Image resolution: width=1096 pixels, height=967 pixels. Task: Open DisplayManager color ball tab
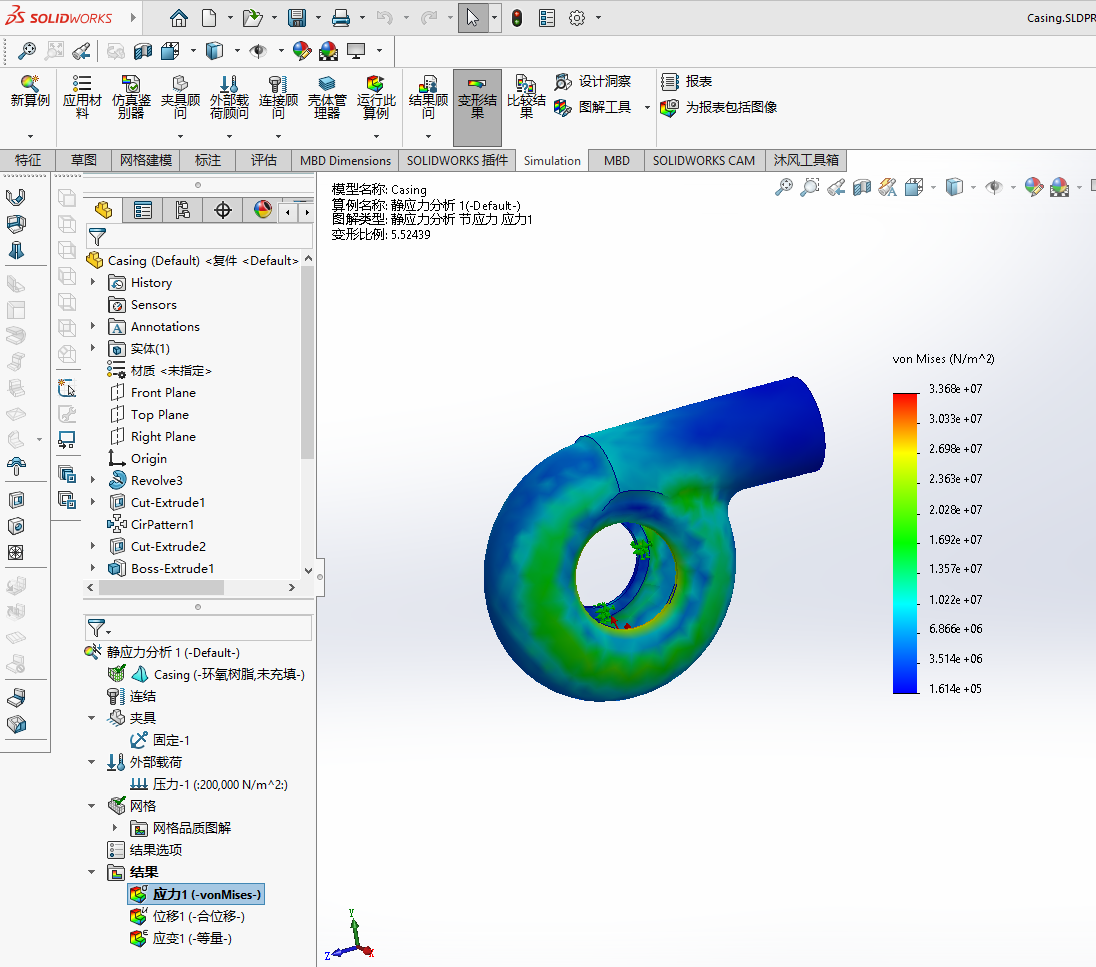[263, 210]
